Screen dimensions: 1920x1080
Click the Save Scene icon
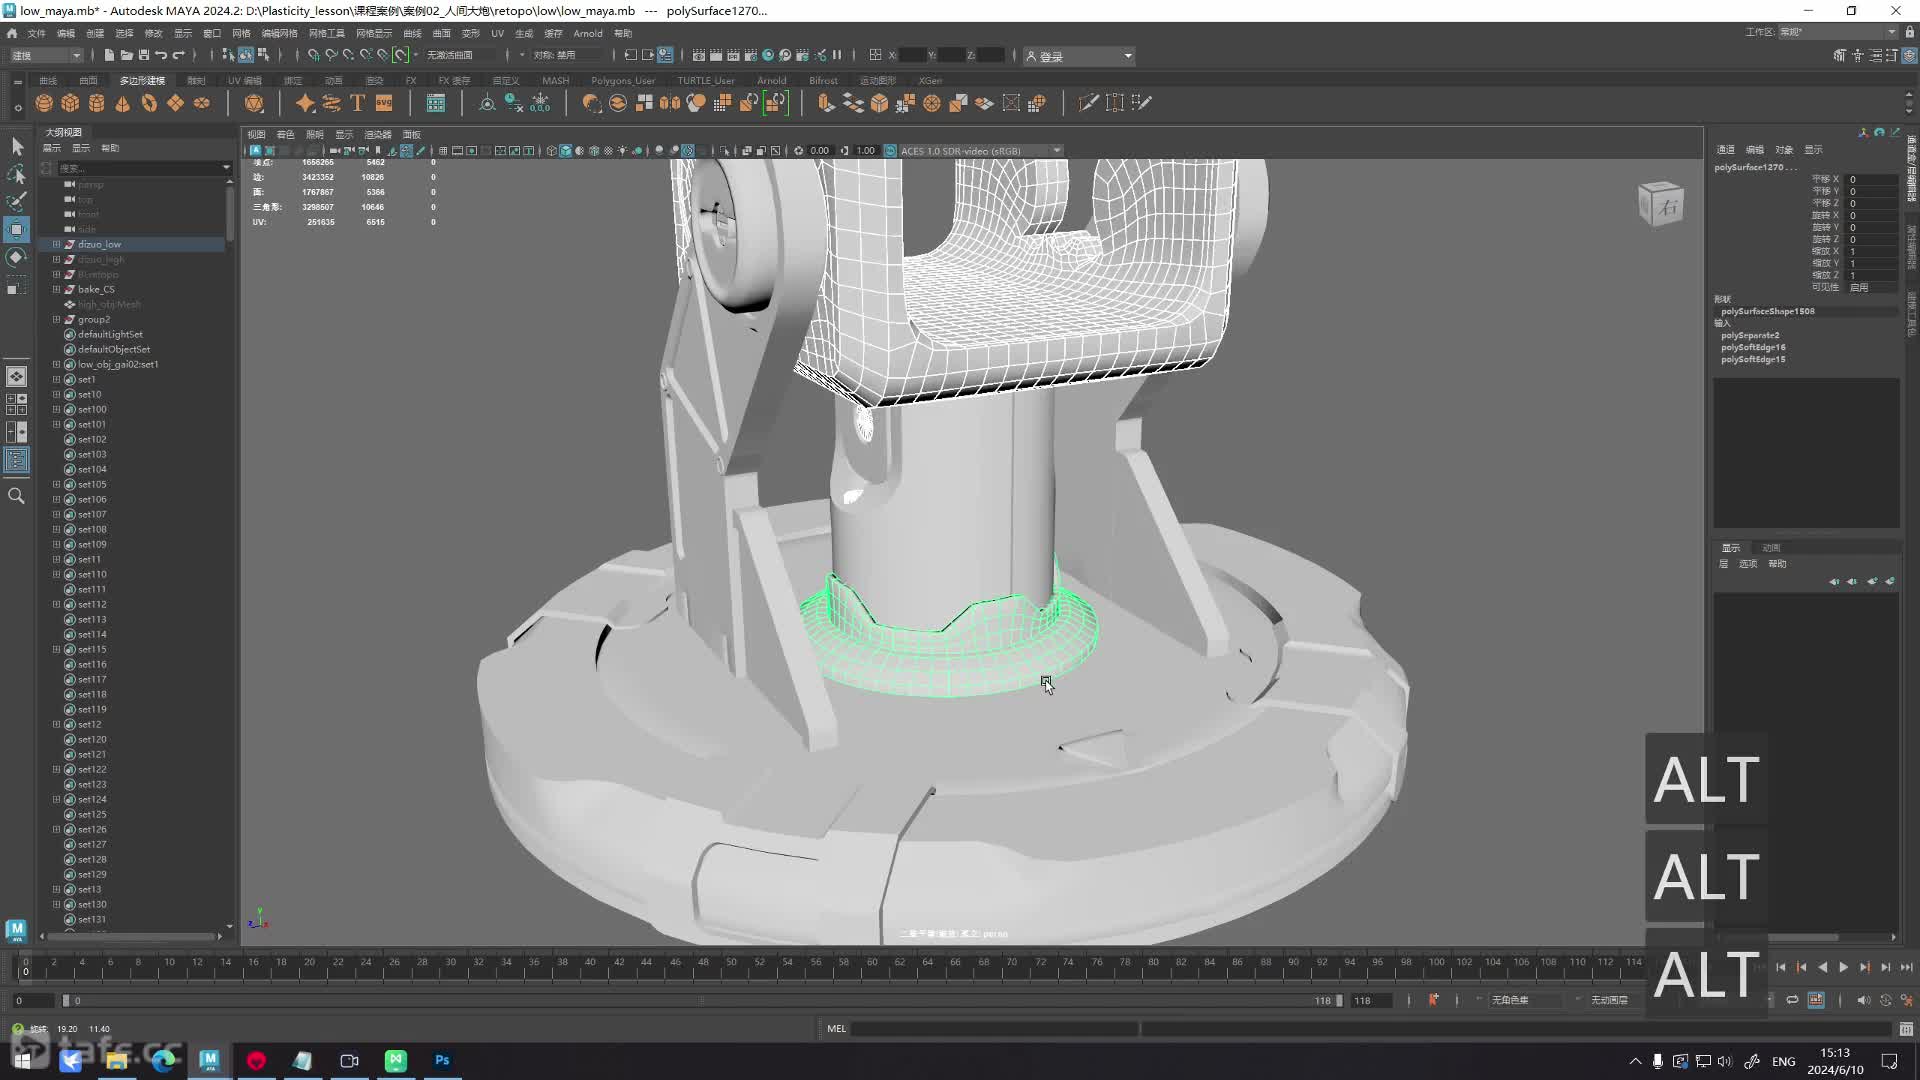tap(144, 55)
